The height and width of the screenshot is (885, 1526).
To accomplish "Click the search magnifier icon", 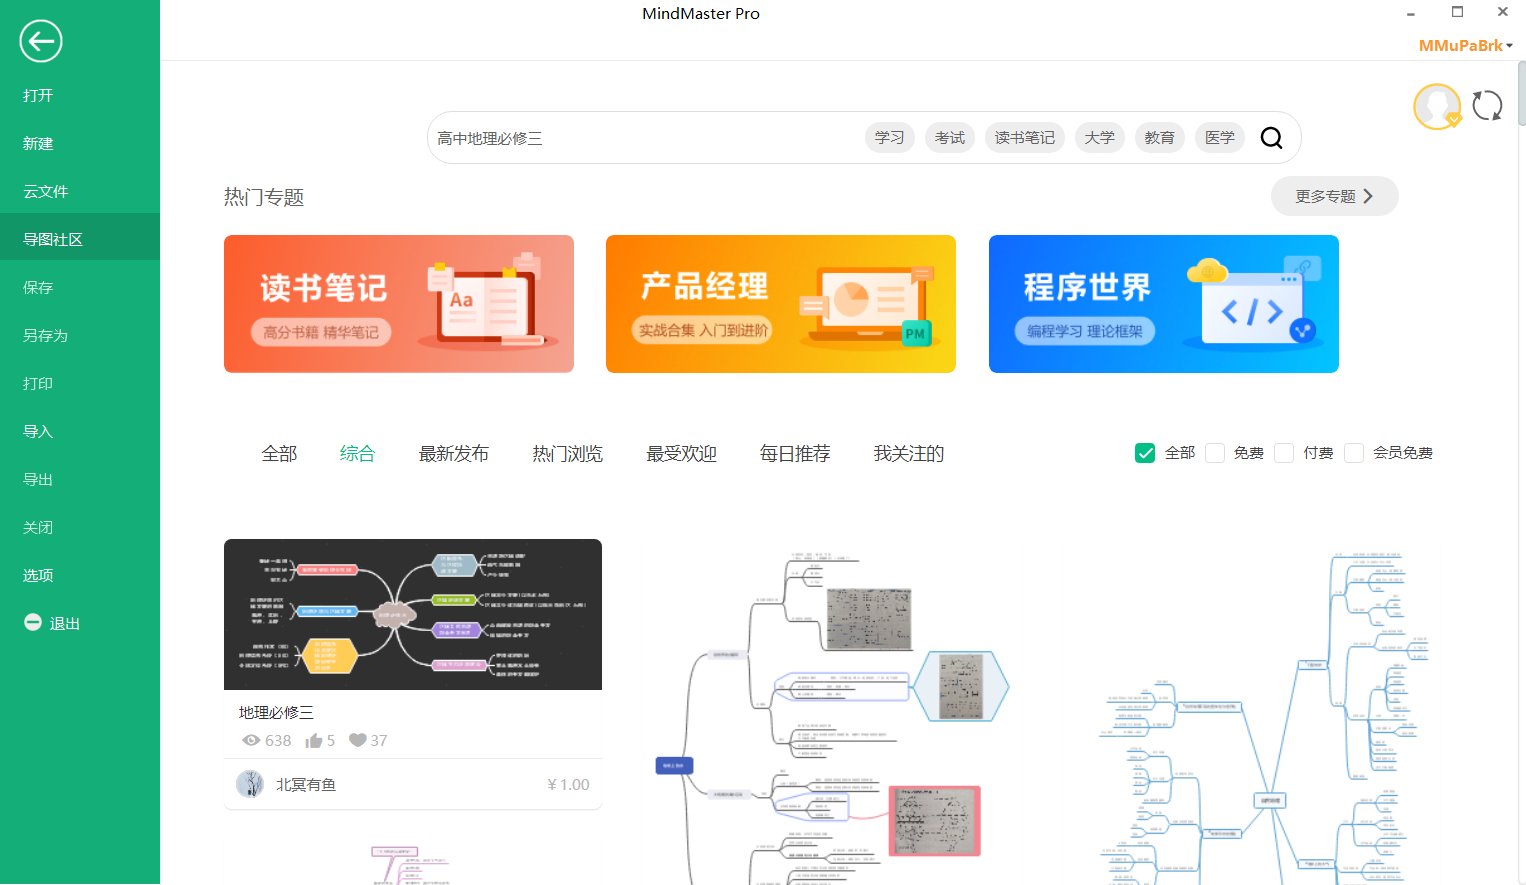I will (1271, 138).
